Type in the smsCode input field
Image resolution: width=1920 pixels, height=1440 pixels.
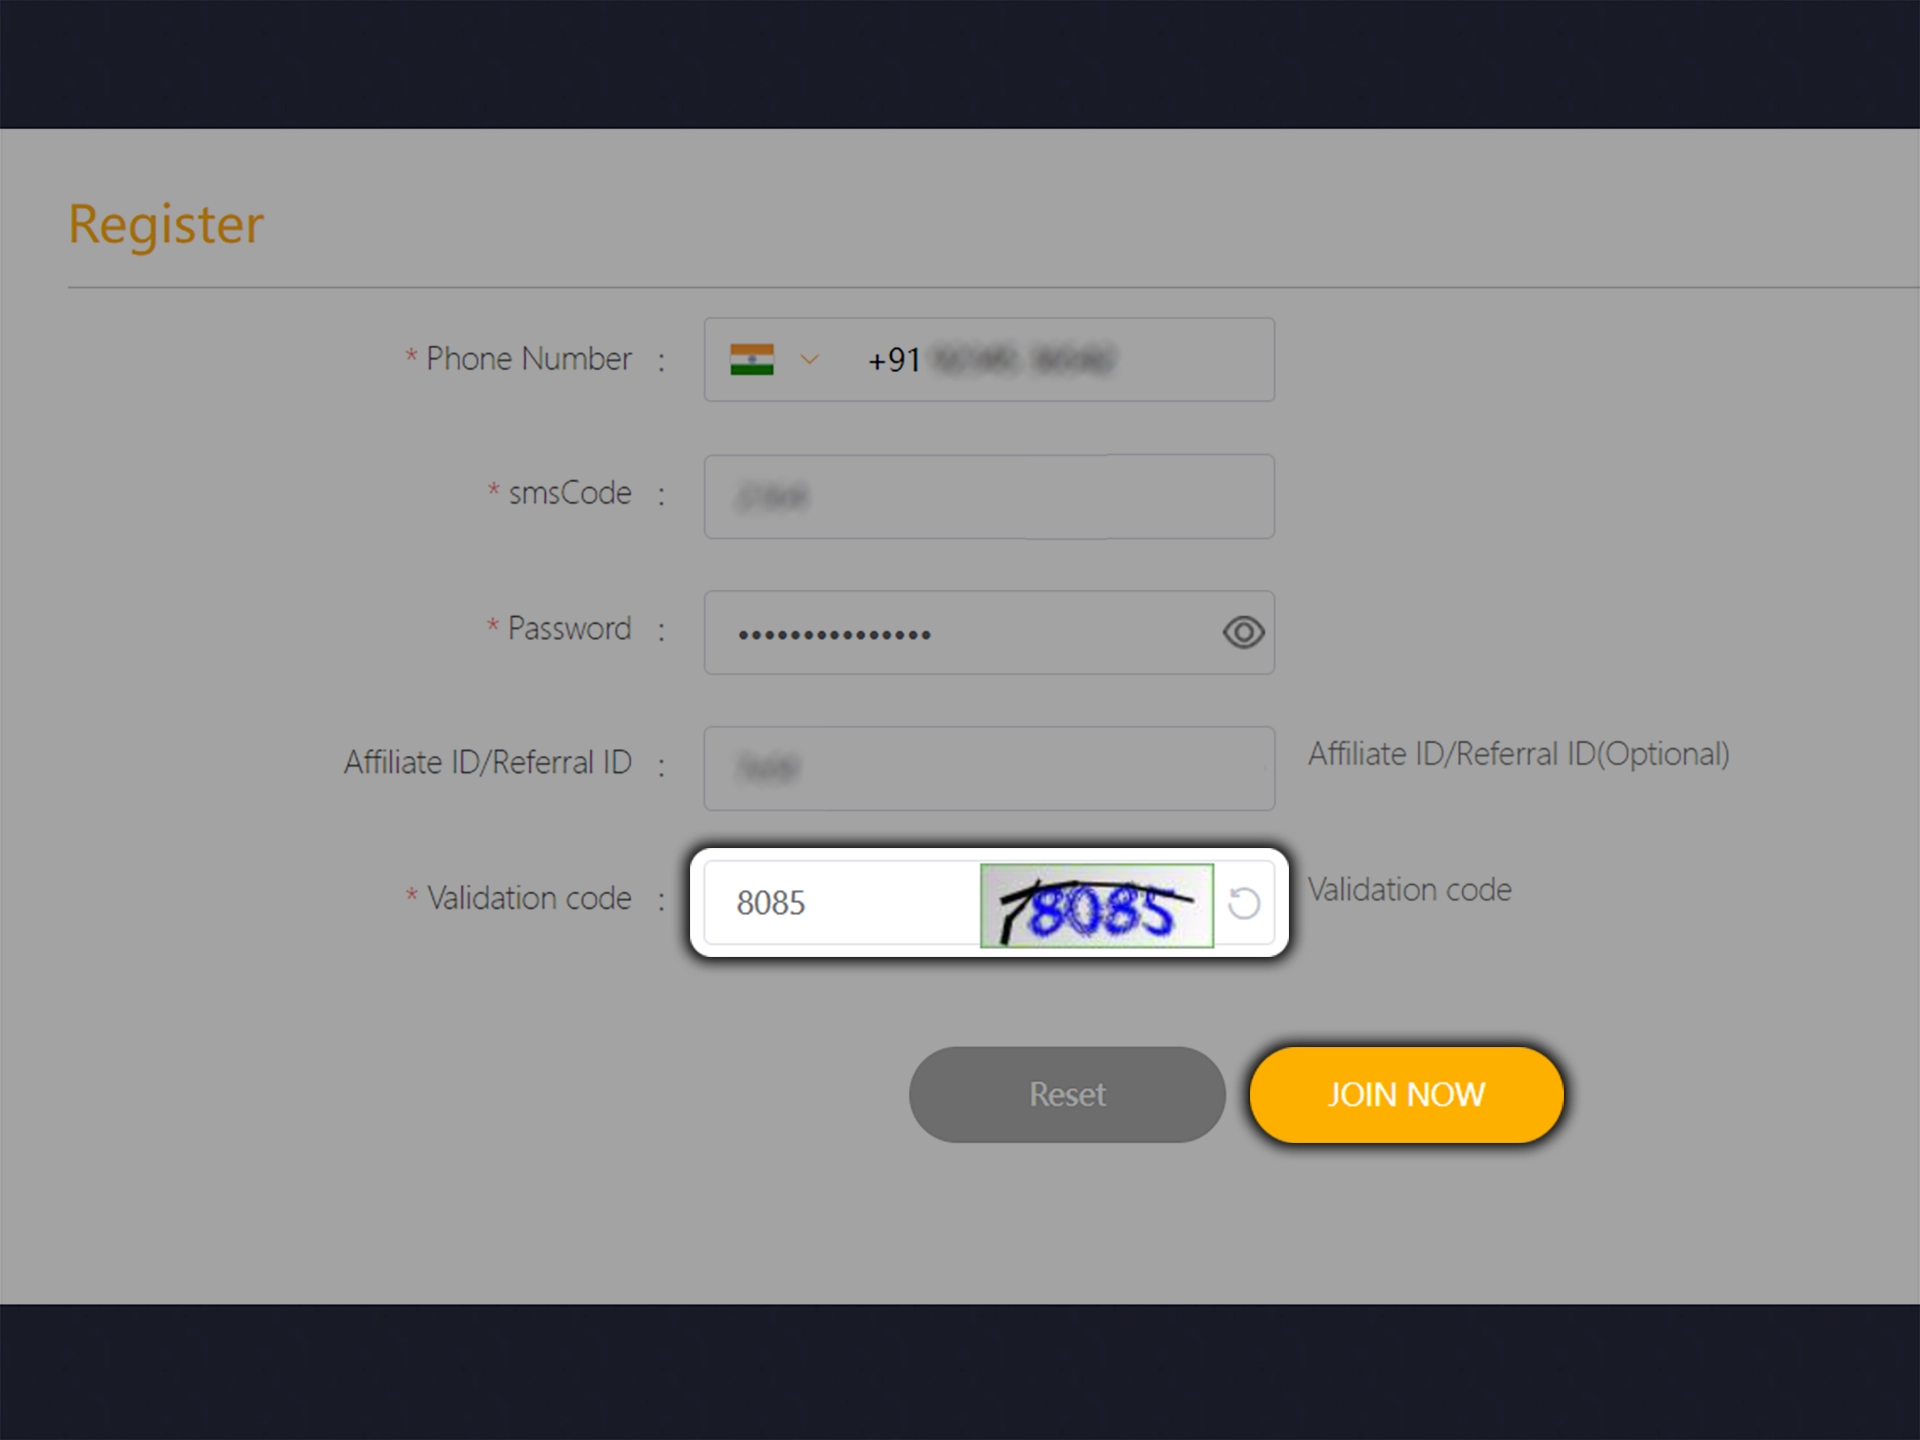pos(990,496)
